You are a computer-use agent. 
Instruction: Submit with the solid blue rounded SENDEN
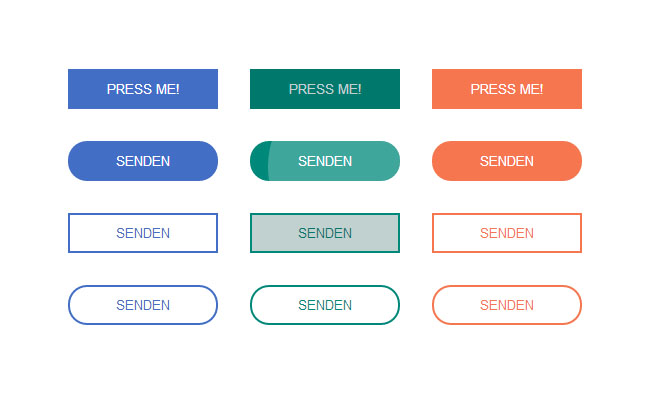click(x=143, y=161)
